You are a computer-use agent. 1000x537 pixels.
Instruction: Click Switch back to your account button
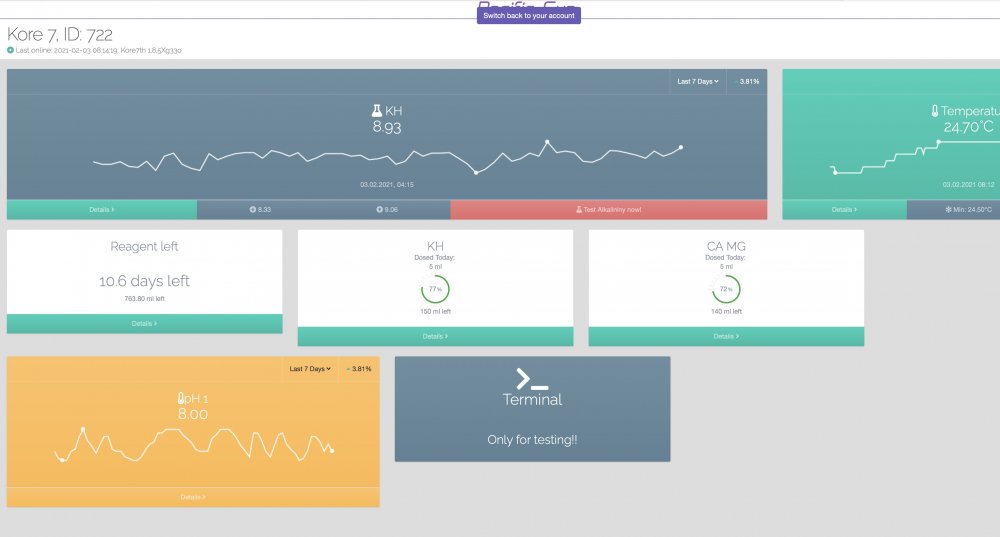(528, 16)
